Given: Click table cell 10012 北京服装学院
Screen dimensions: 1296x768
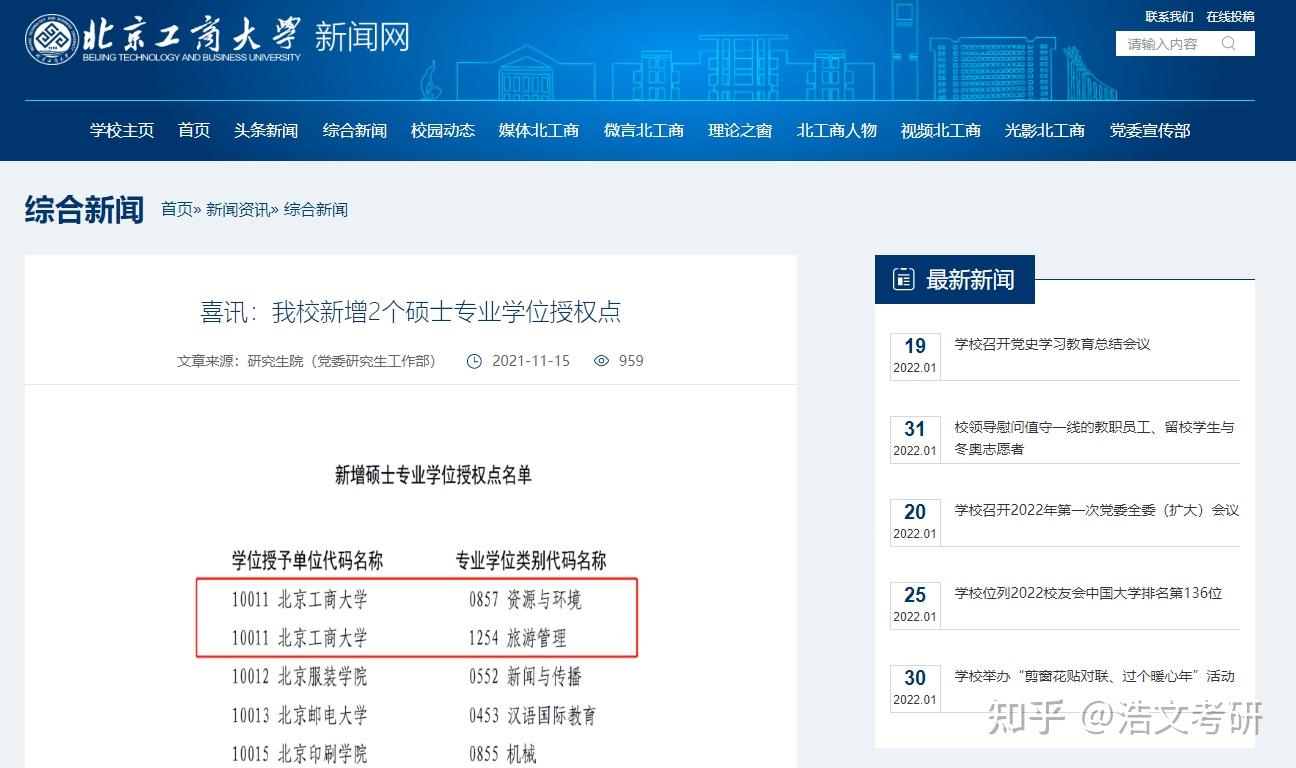Looking at the screenshot, I should (300, 677).
